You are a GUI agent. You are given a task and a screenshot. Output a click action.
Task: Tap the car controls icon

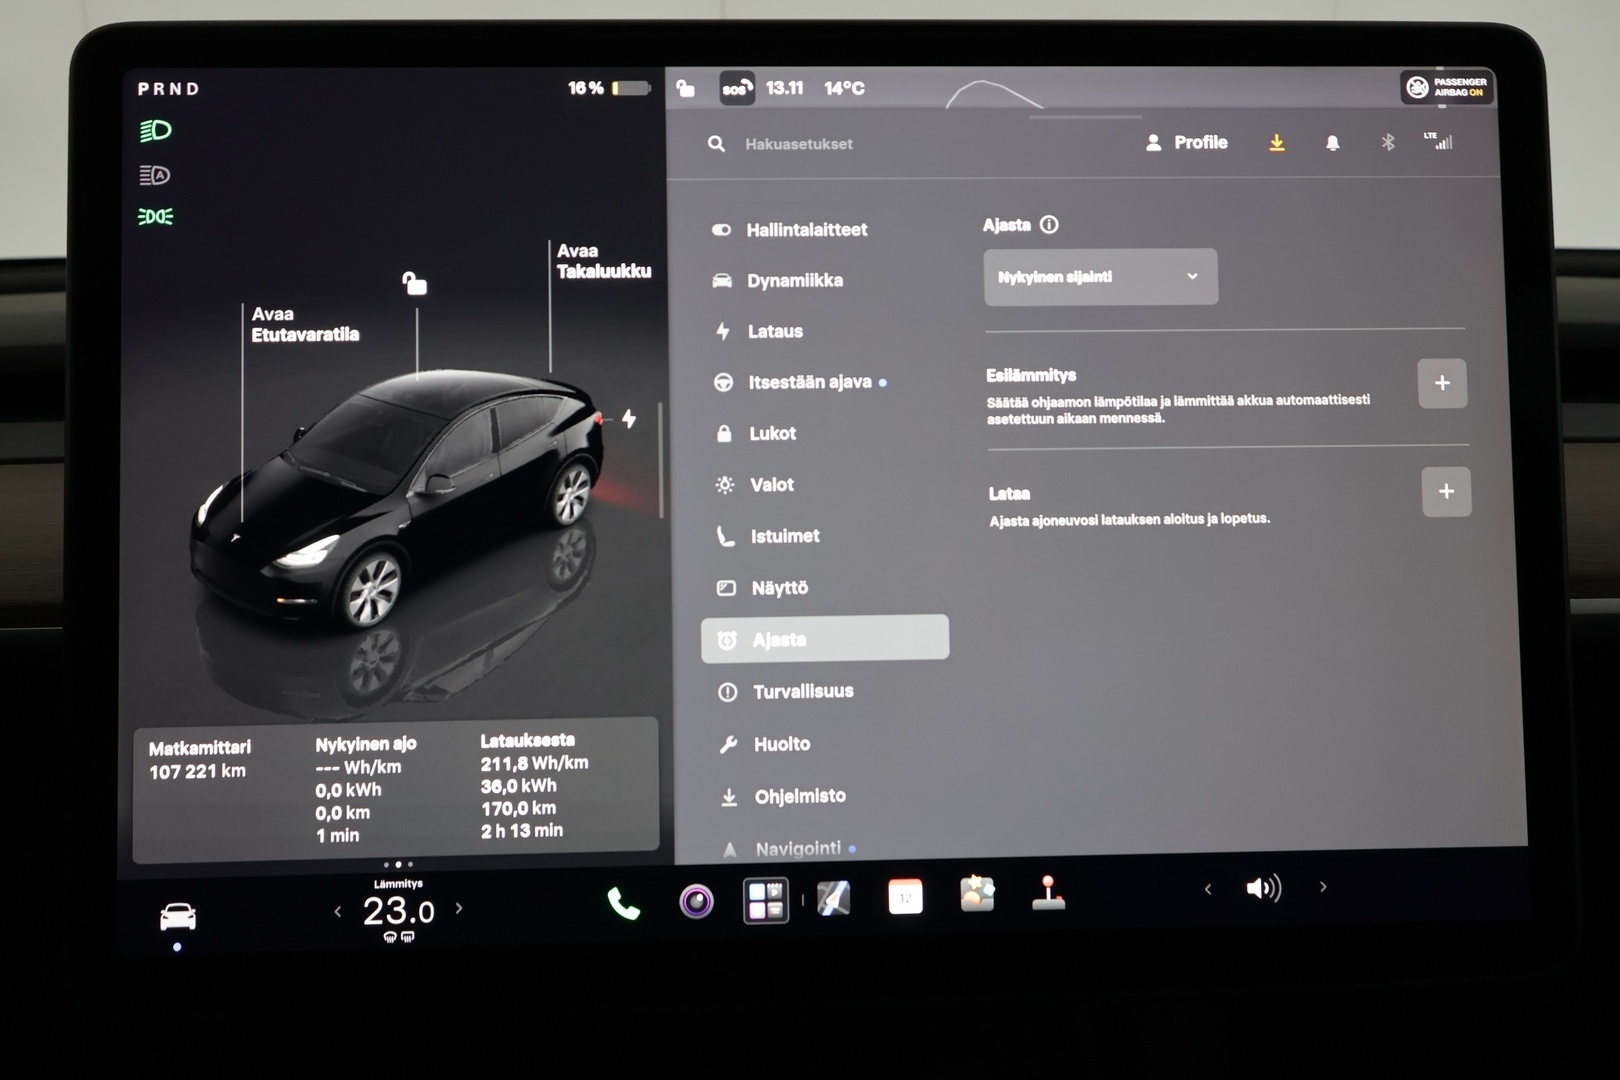click(178, 916)
